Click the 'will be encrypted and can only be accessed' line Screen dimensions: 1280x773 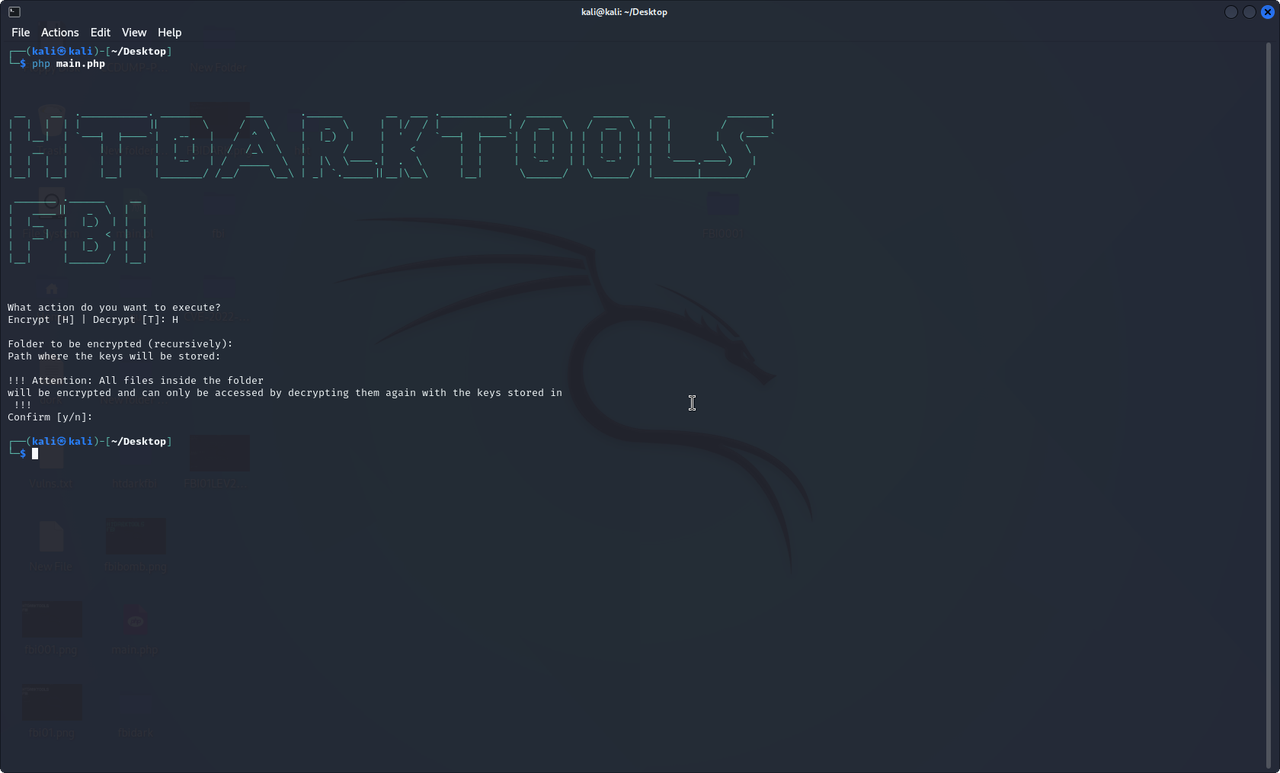(x=285, y=393)
